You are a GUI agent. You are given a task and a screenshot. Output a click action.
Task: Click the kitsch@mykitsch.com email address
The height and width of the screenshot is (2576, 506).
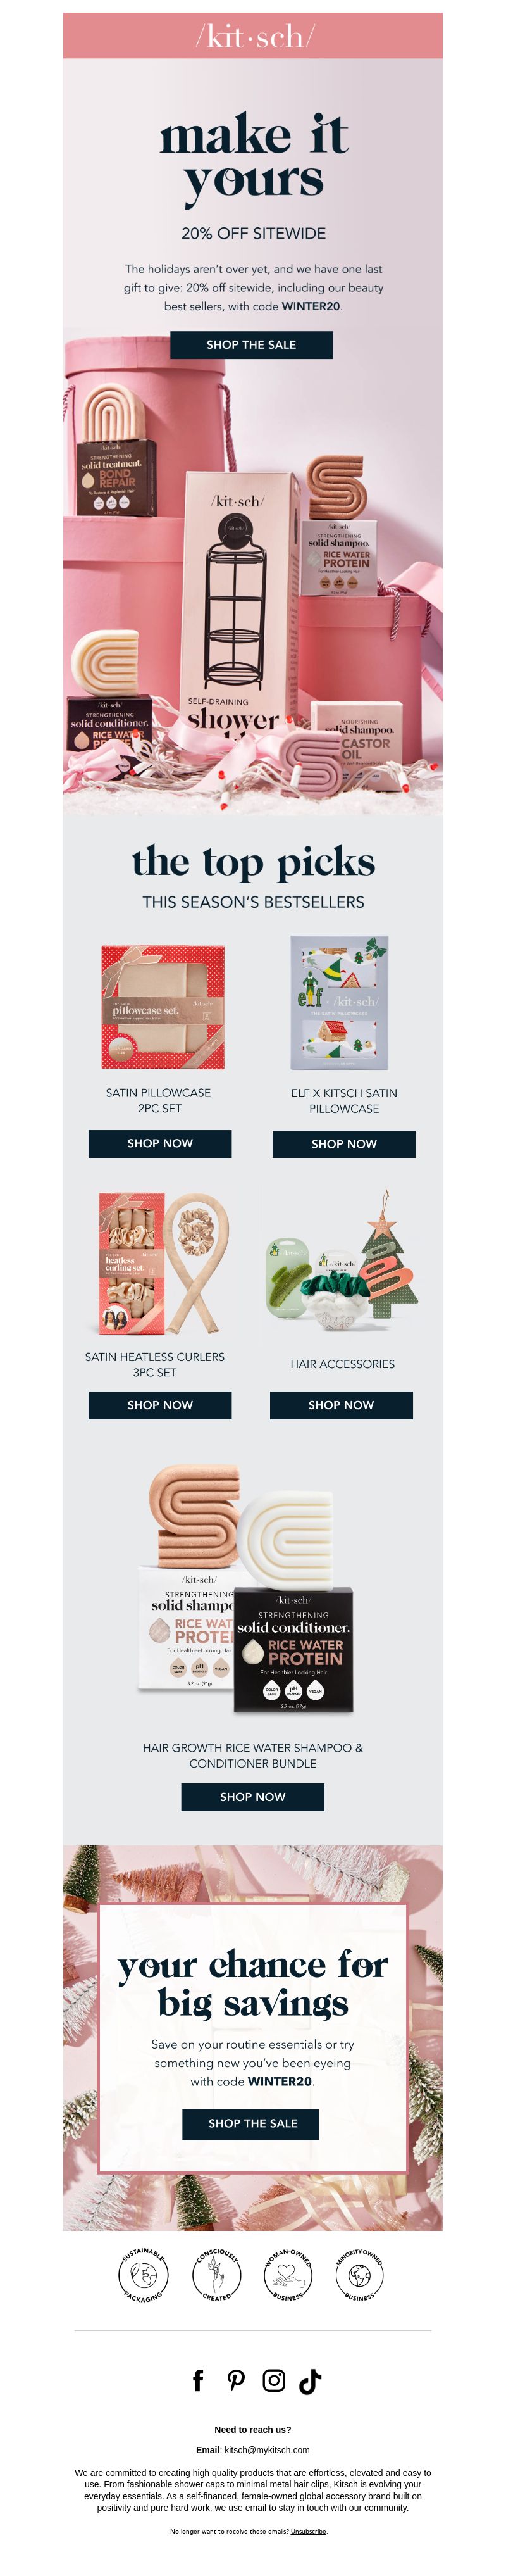coord(267,2450)
